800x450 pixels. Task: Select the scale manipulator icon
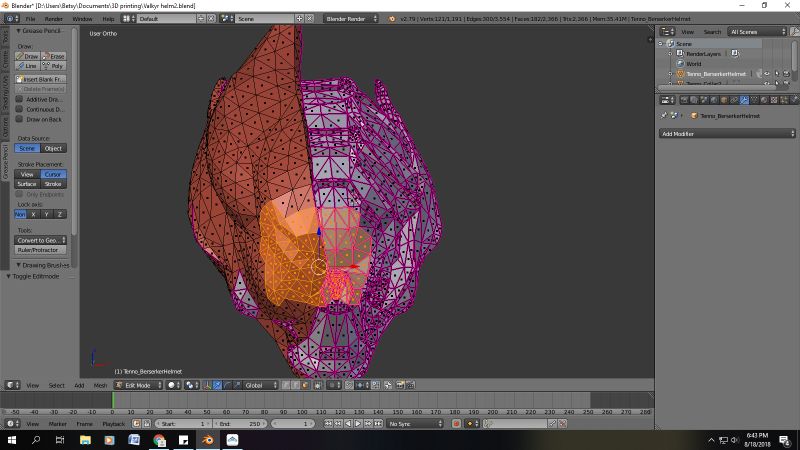click(x=237, y=385)
